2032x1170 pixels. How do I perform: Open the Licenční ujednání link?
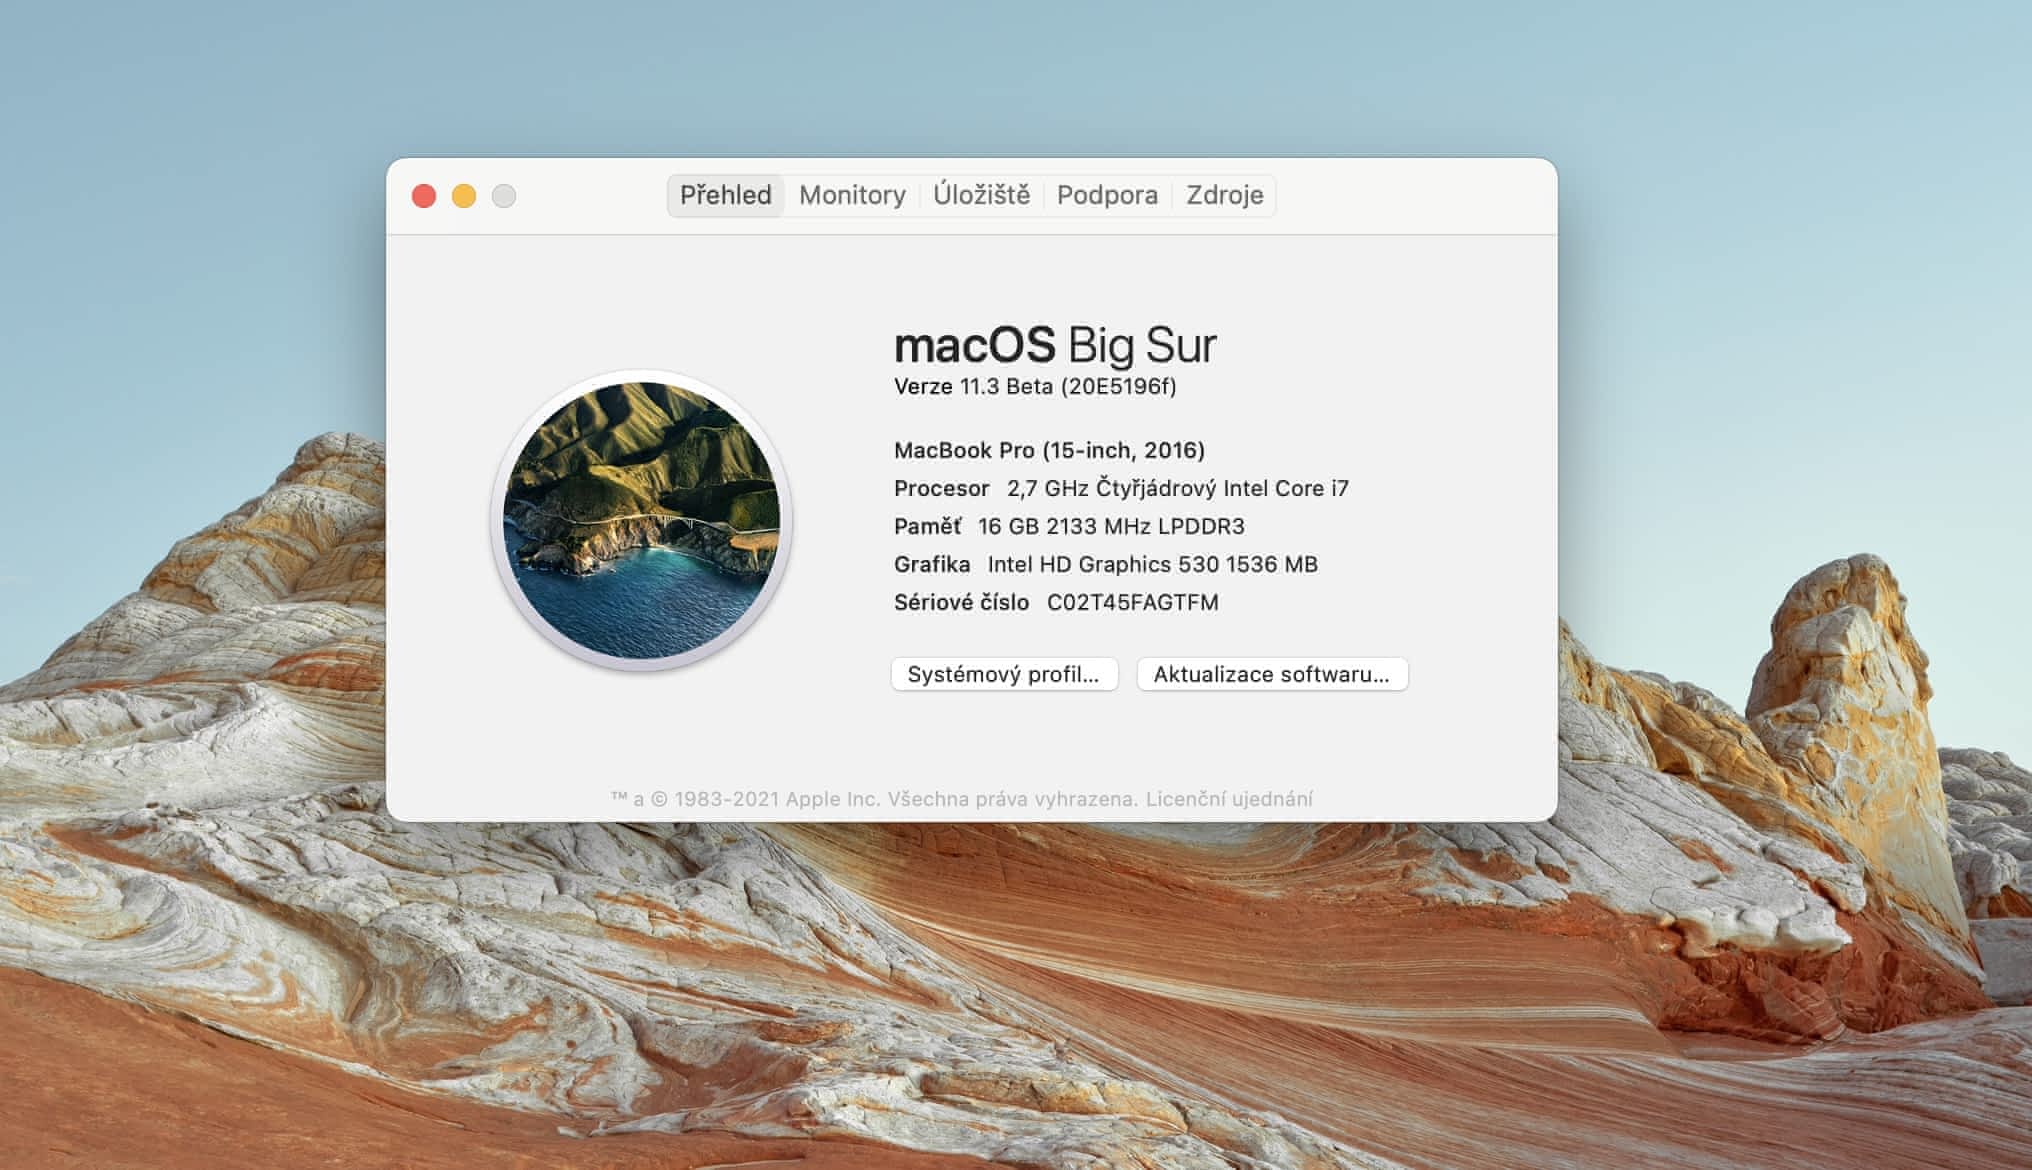pos(1229,799)
